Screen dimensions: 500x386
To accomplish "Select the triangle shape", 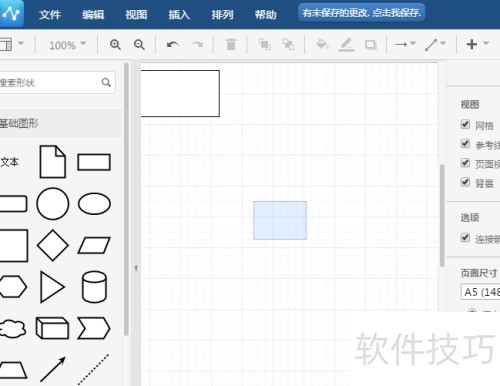I will (52, 287).
